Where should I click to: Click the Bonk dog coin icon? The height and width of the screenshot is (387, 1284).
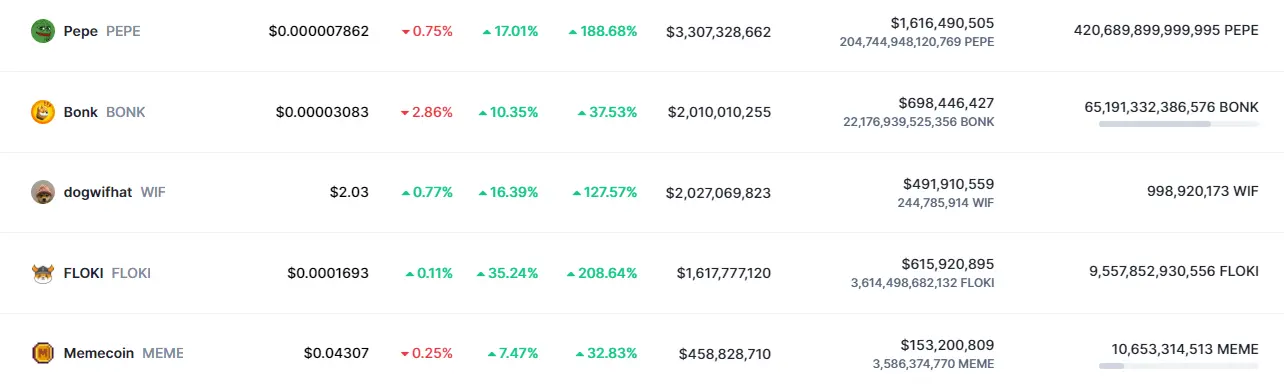[x=42, y=112]
